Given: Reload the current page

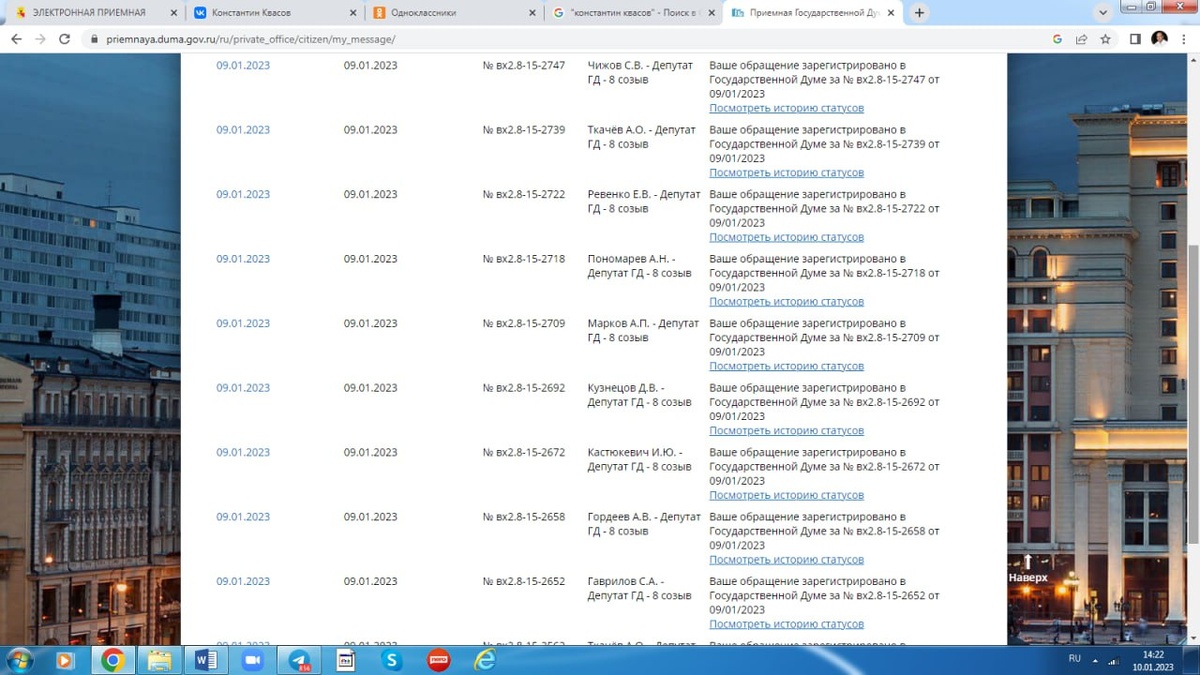Looking at the screenshot, I should pos(65,39).
